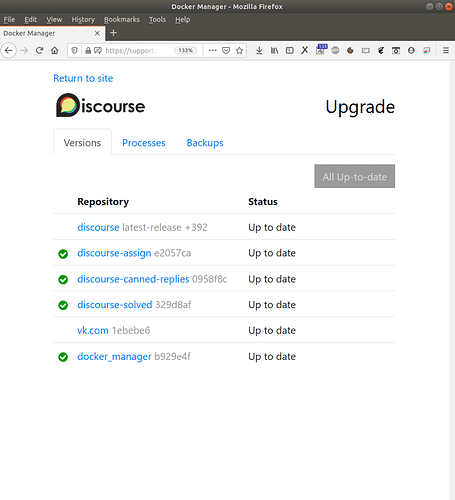Image resolution: width=455 pixels, height=500 pixels.
Task: Click the tracking protection shield icon
Action: click(x=74, y=51)
